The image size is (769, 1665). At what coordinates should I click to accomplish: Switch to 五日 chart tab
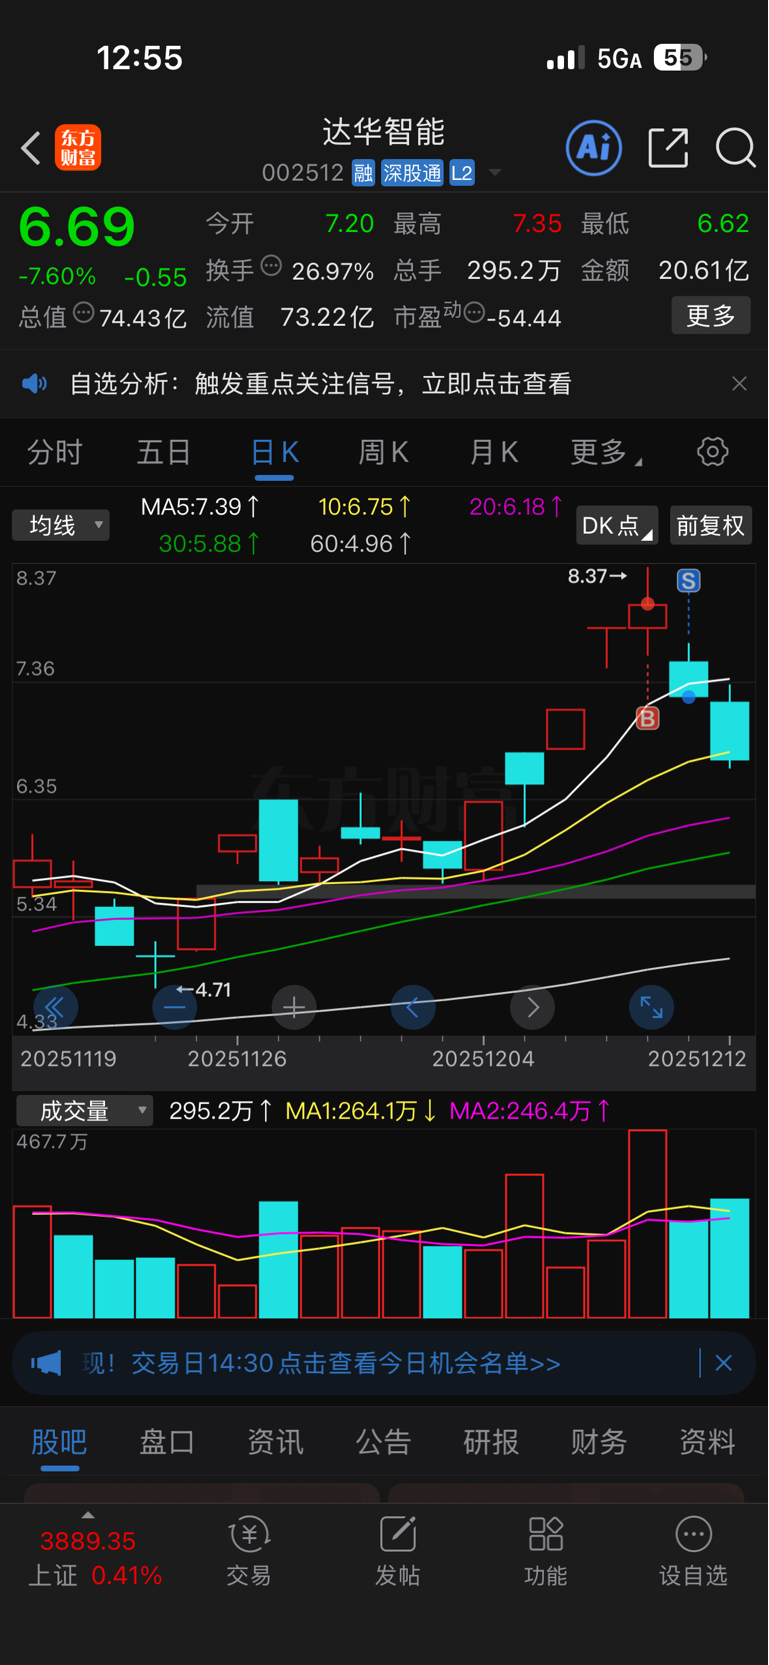pos(164,453)
